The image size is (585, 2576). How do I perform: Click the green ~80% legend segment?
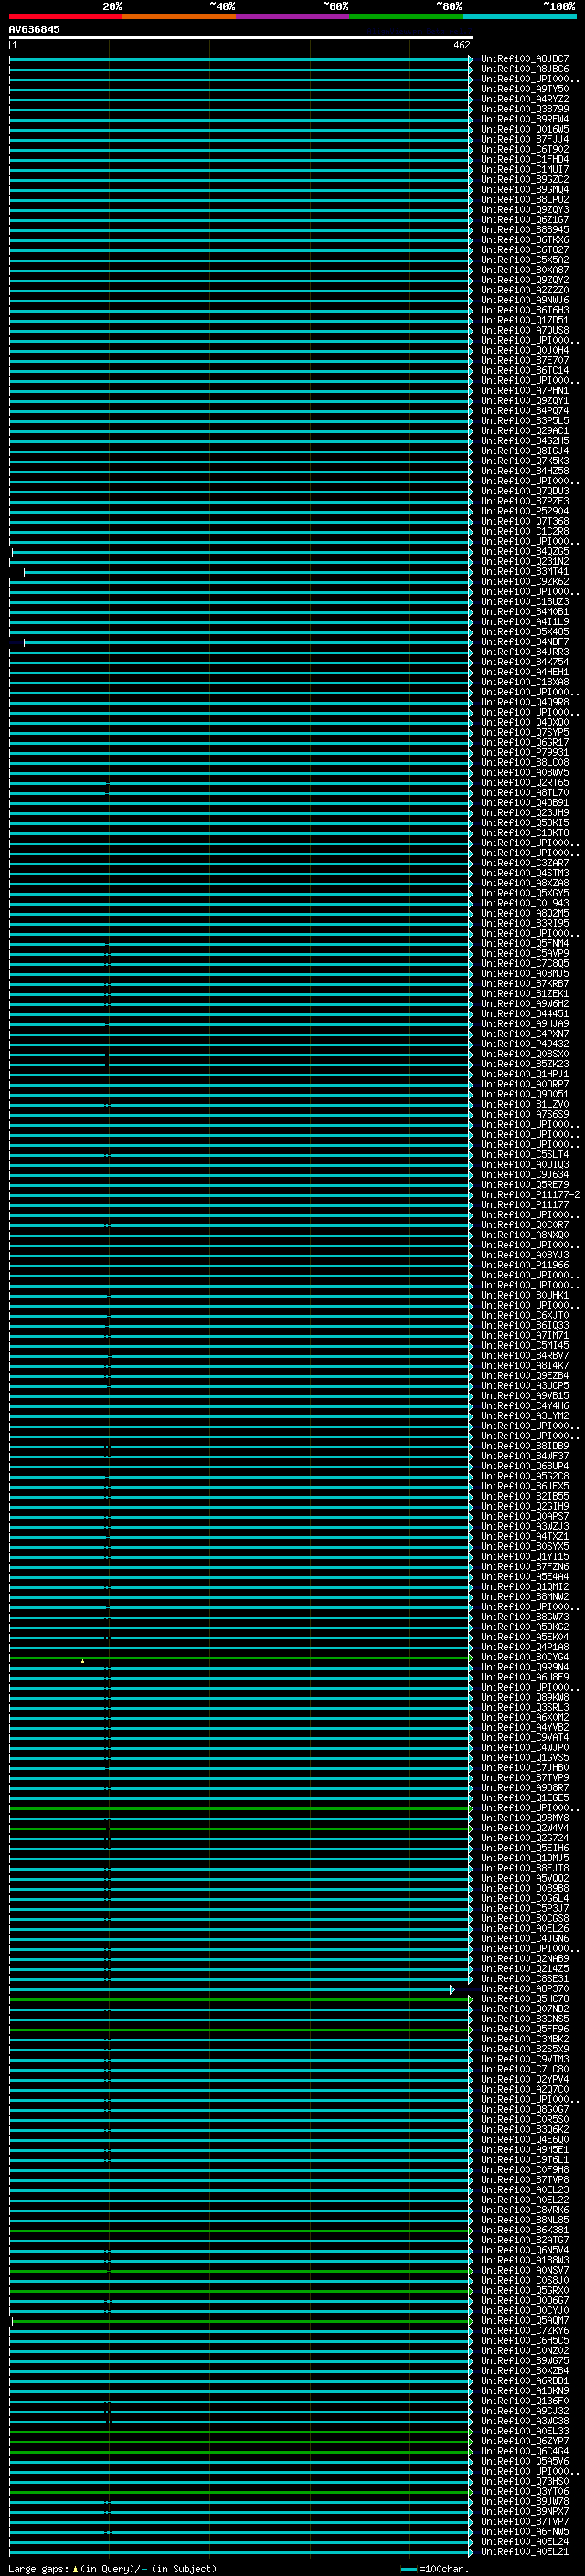tap(406, 17)
